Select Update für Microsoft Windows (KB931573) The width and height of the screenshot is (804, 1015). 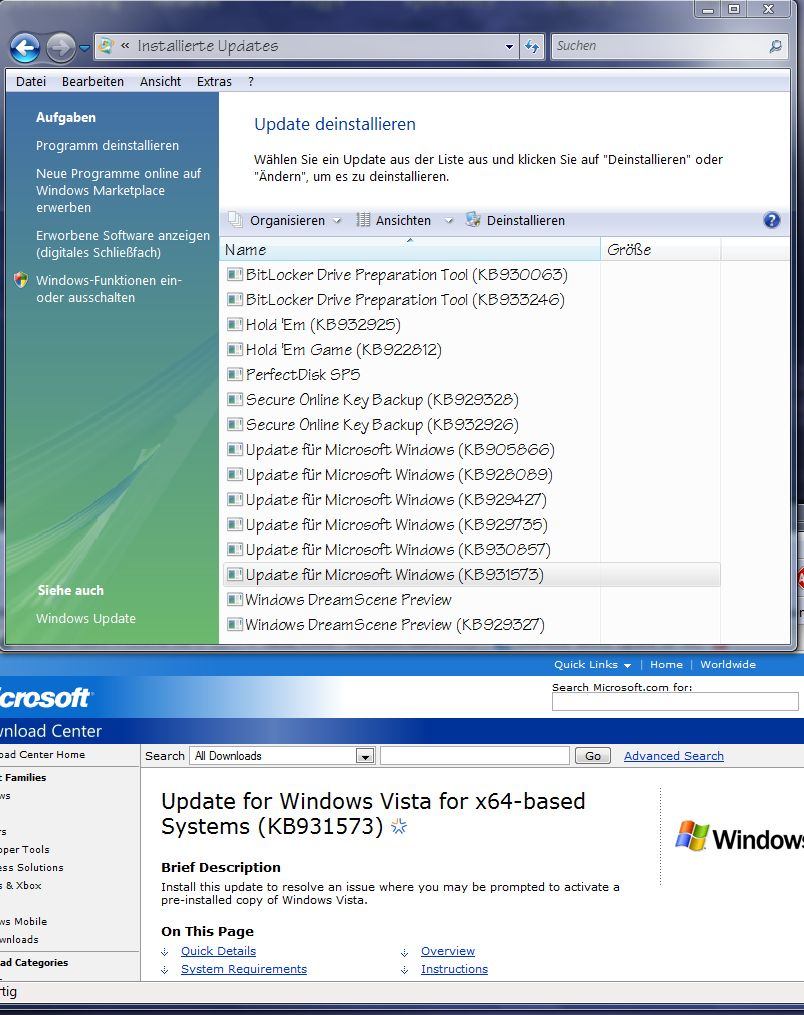[x=471, y=575]
